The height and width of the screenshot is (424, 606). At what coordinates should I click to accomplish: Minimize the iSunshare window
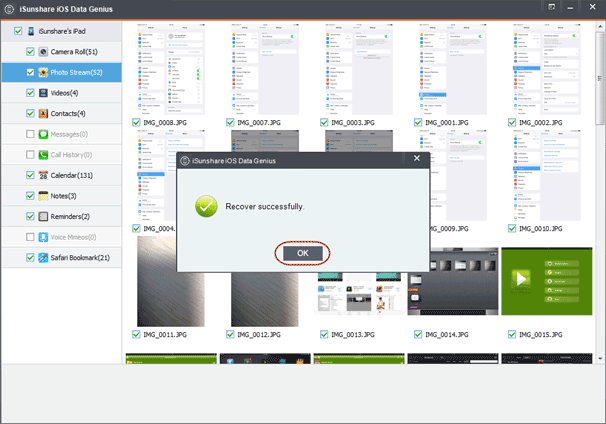point(570,7)
